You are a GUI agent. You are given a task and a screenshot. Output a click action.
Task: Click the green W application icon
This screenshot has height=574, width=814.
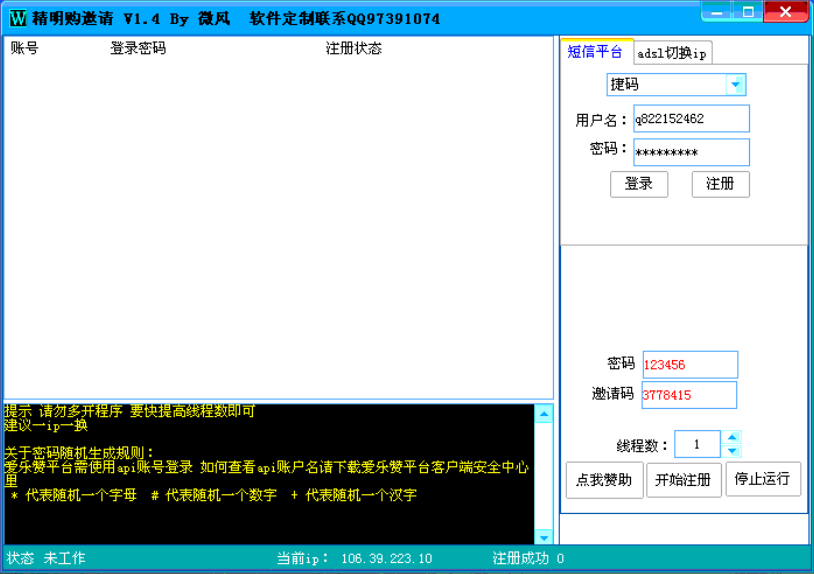click(x=18, y=19)
